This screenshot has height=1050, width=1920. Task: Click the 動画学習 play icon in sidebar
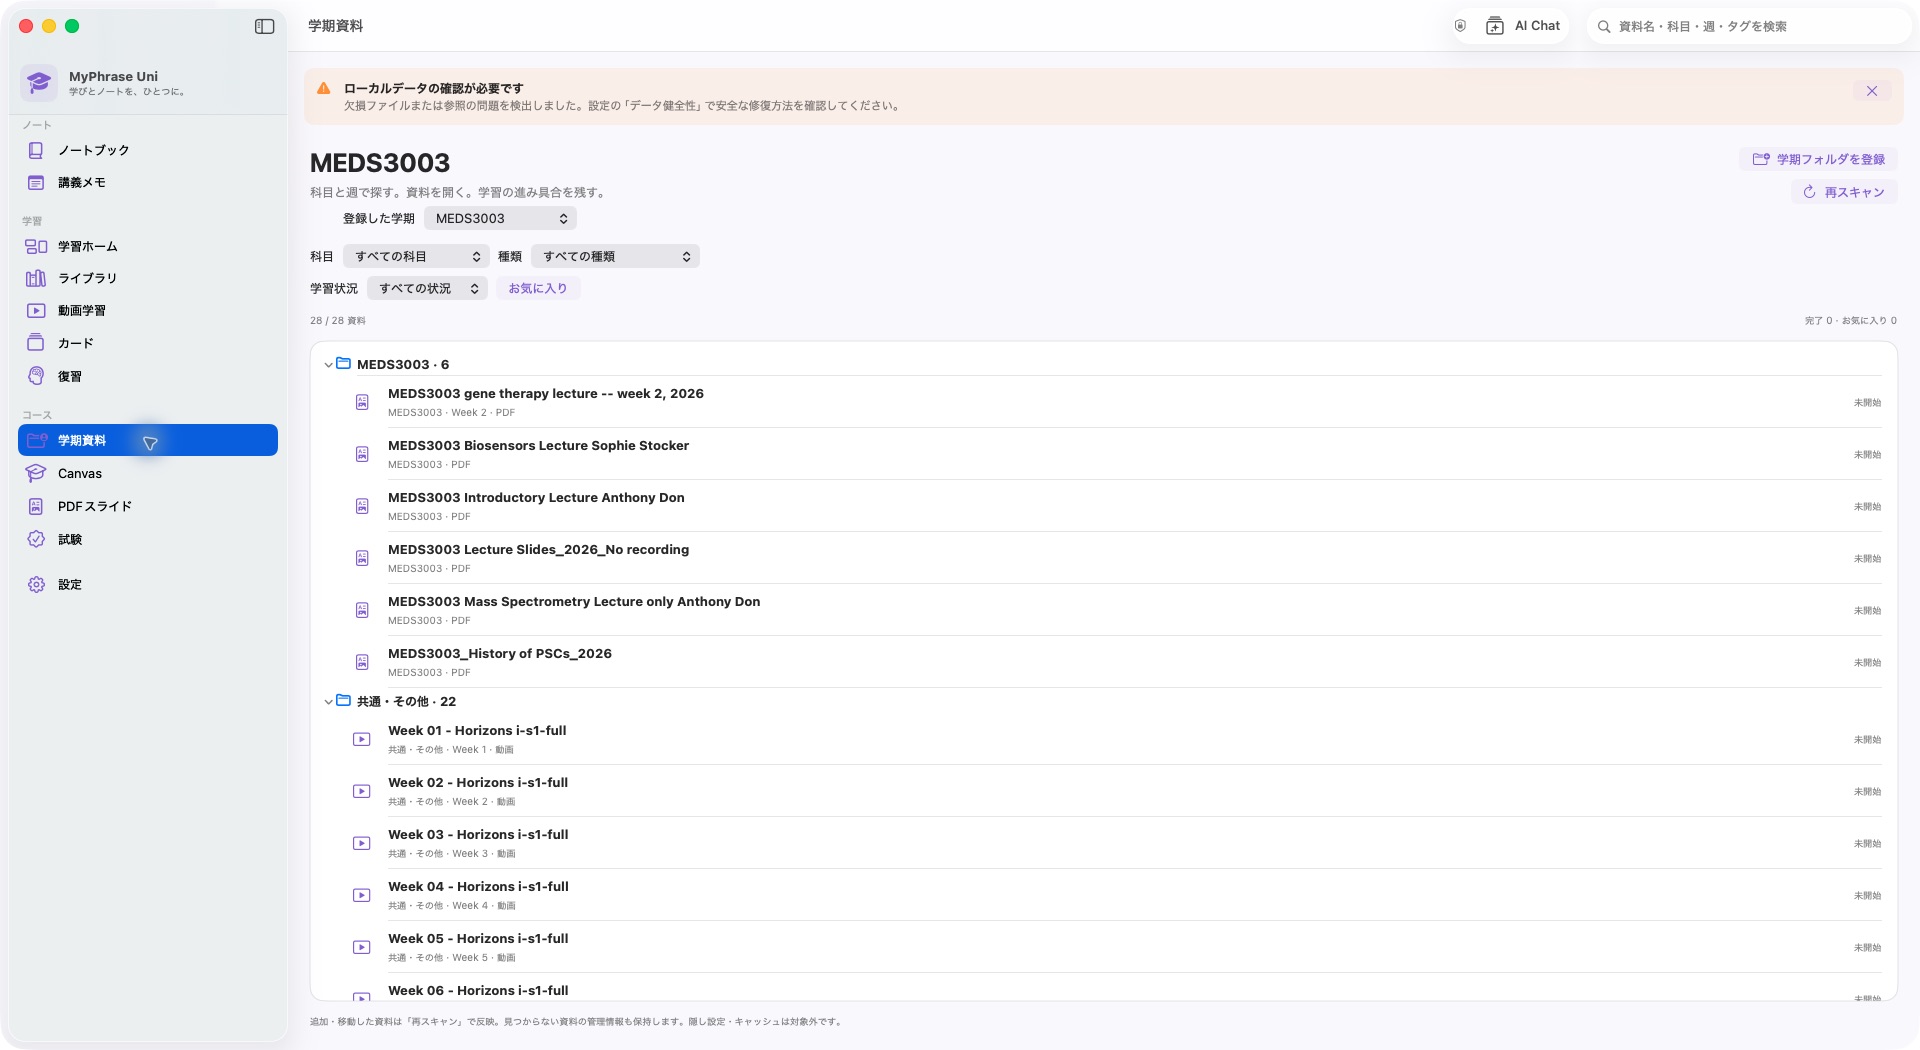point(36,311)
